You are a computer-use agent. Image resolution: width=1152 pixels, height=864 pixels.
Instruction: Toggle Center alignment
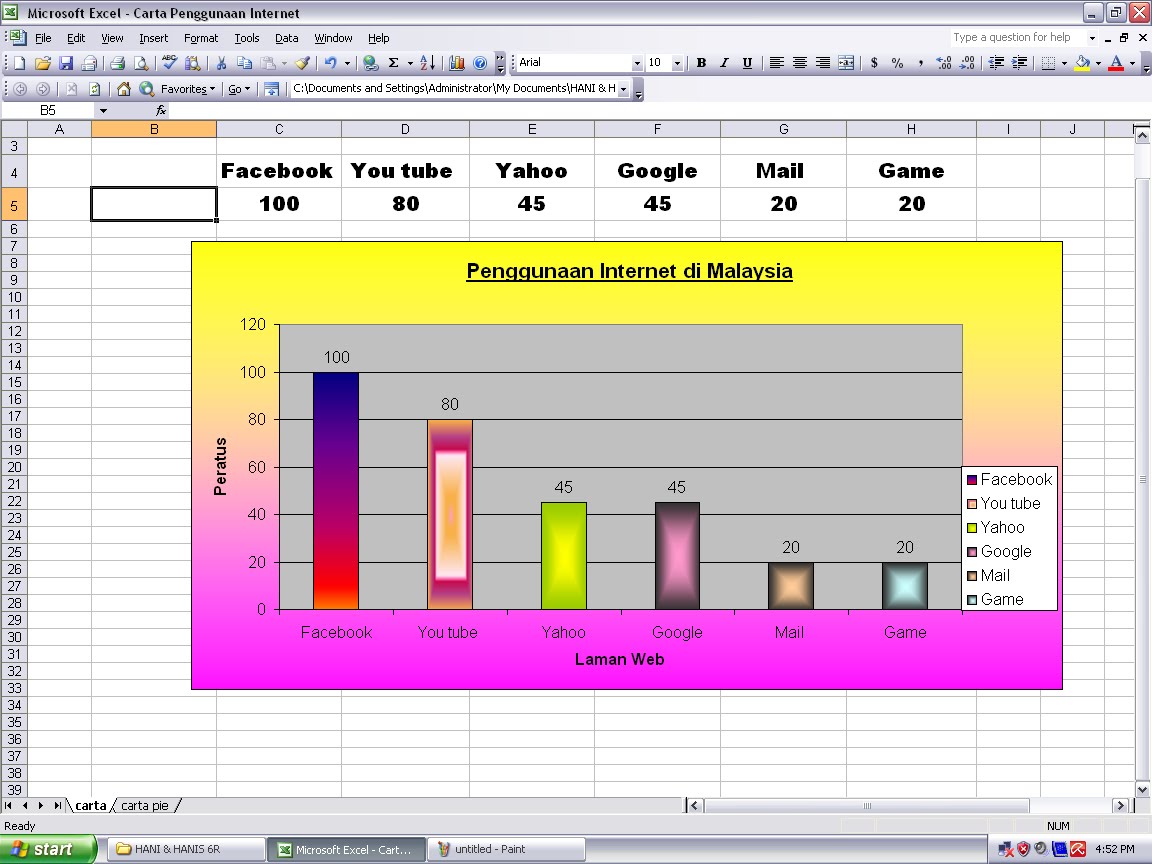click(x=799, y=63)
